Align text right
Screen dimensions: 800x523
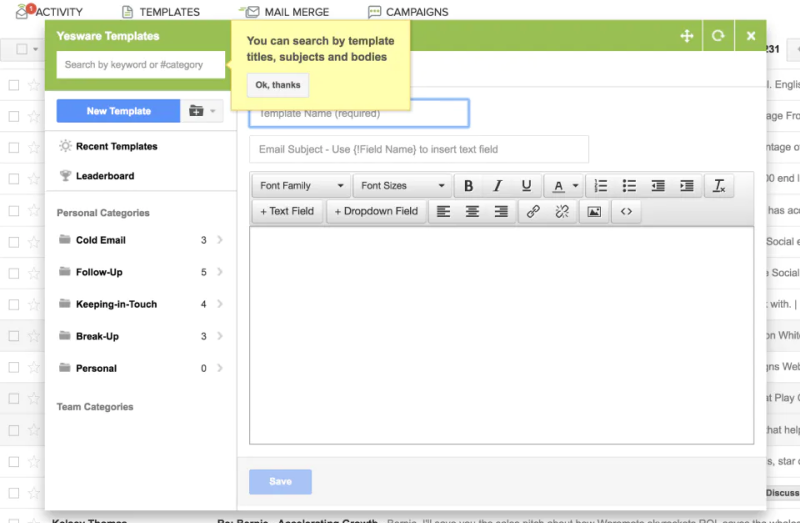point(501,211)
